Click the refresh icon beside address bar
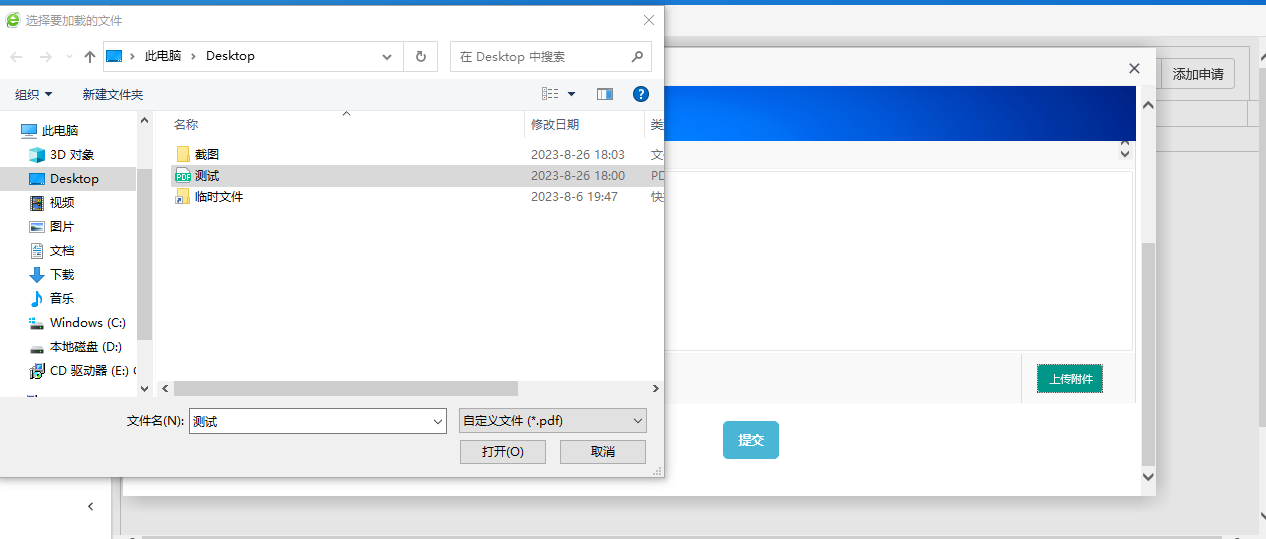This screenshot has width=1266, height=539. click(x=420, y=57)
